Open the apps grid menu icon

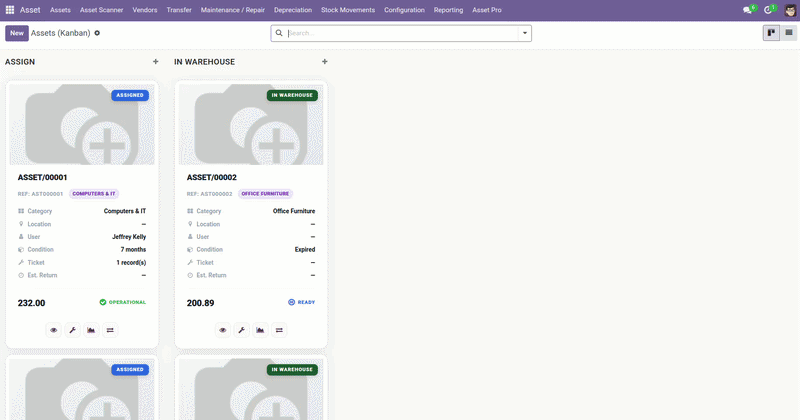point(10,10)
